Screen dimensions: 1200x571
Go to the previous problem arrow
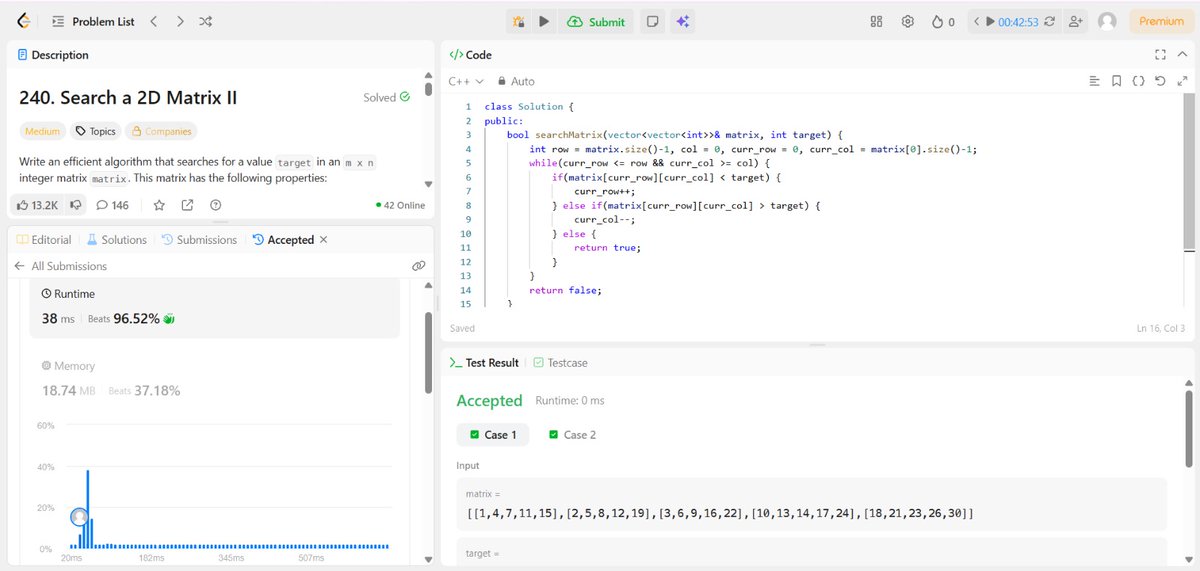(153, 21)
